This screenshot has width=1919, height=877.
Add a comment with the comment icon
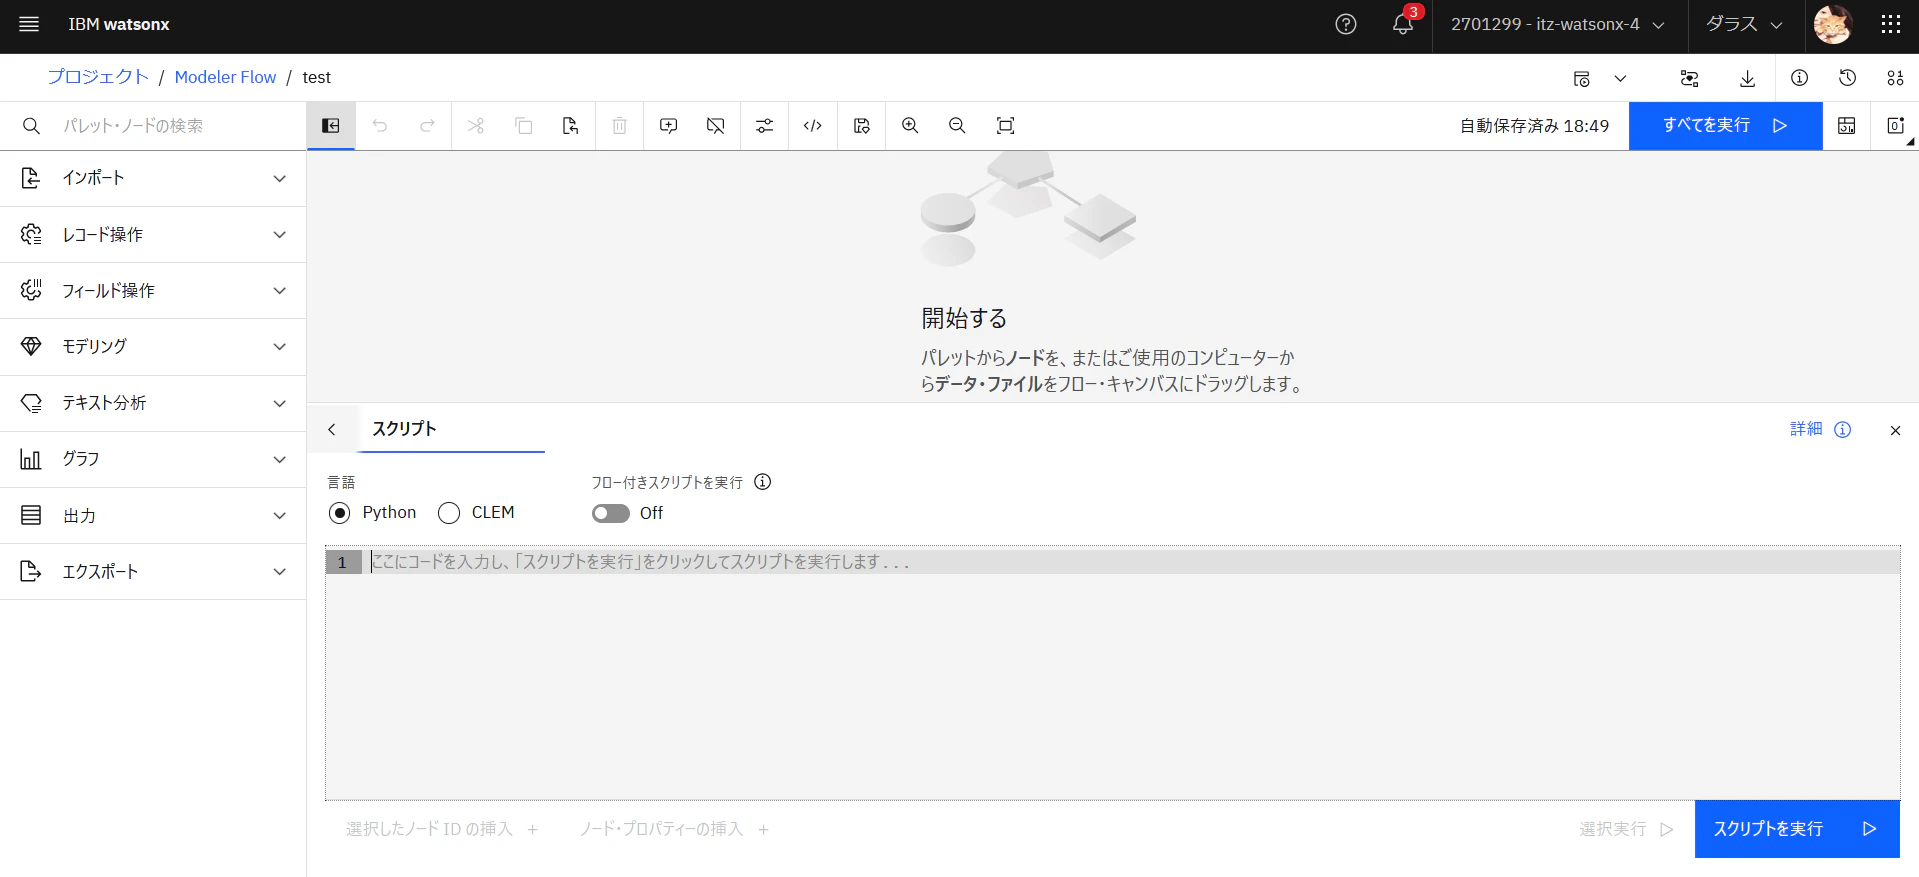click(x=669, y=126)
